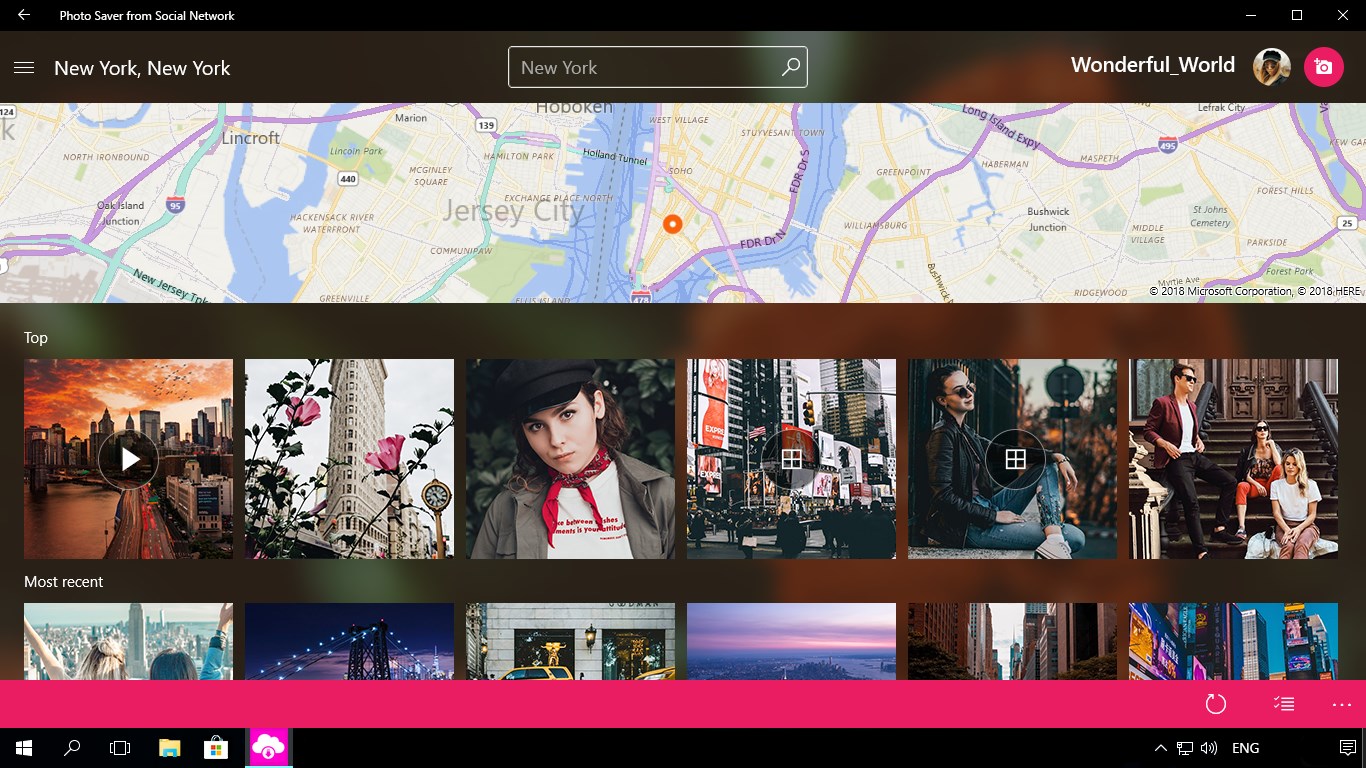Click the search magnifier icon

[x=790, y=67]
